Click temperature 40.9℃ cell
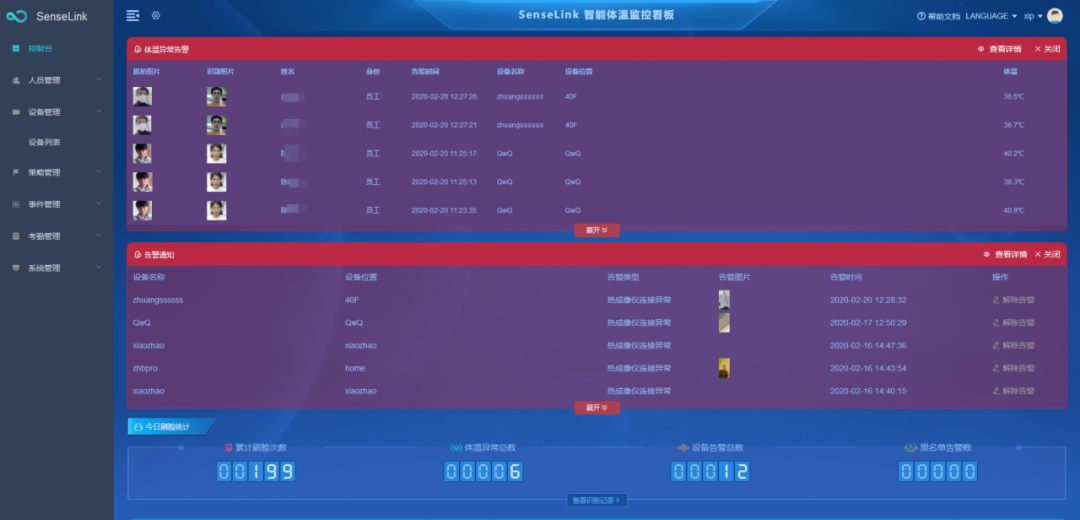 tap(1013, 210)
